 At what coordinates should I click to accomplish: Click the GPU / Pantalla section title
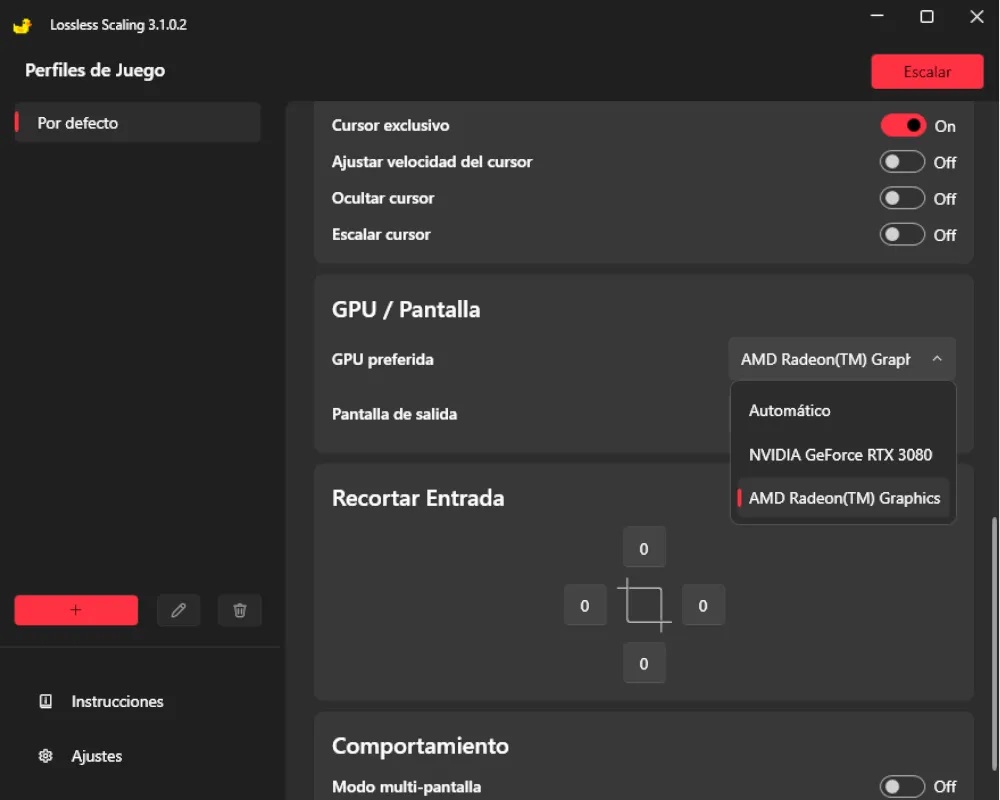[x=406, y=309]
